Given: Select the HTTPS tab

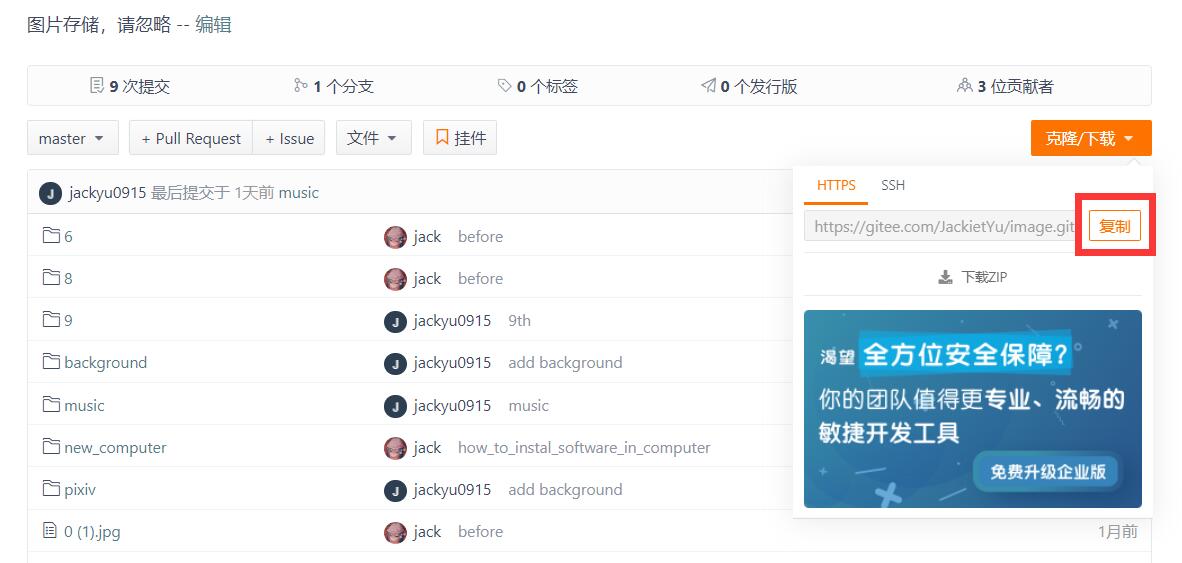Looking at the screenshot, I should pos(836,185).
